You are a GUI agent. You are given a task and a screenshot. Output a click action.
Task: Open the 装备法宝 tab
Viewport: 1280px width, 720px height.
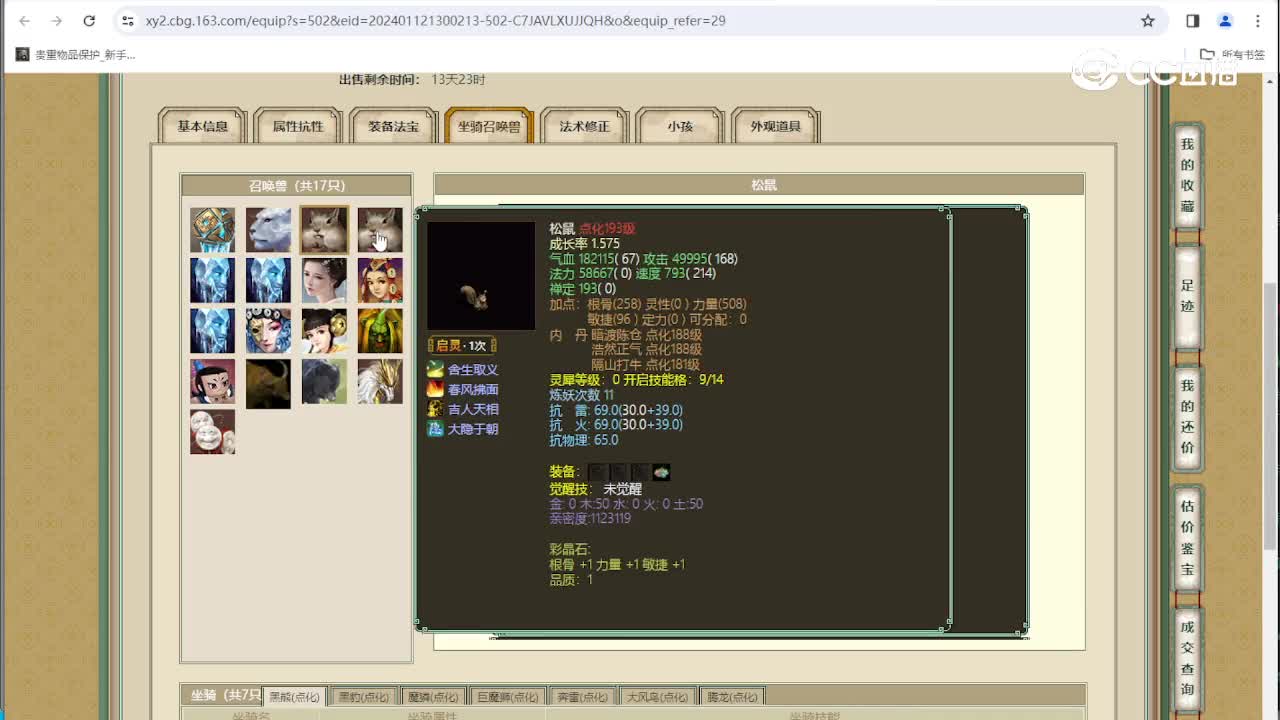[x=394, y=126]
